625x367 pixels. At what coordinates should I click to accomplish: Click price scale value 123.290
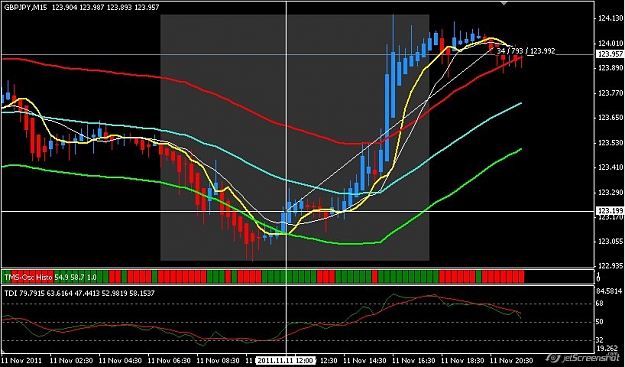(610, 193)
